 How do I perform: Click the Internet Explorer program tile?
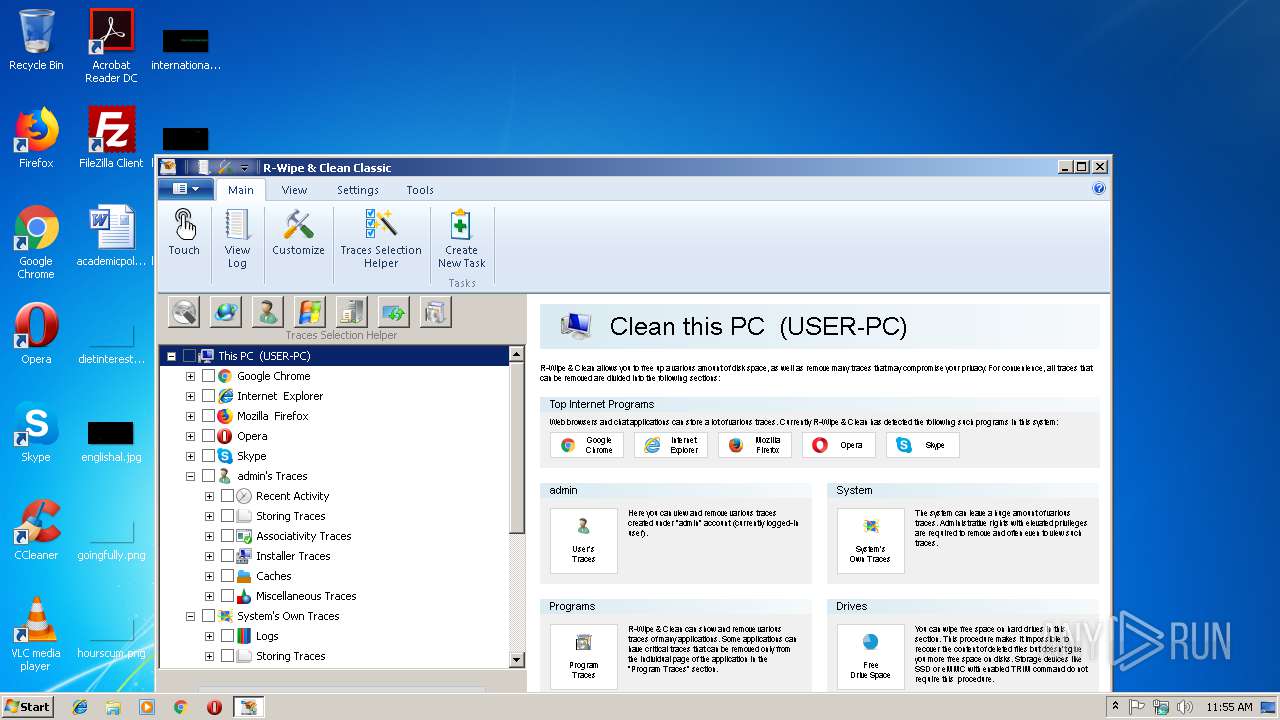[x=671, y=445]
